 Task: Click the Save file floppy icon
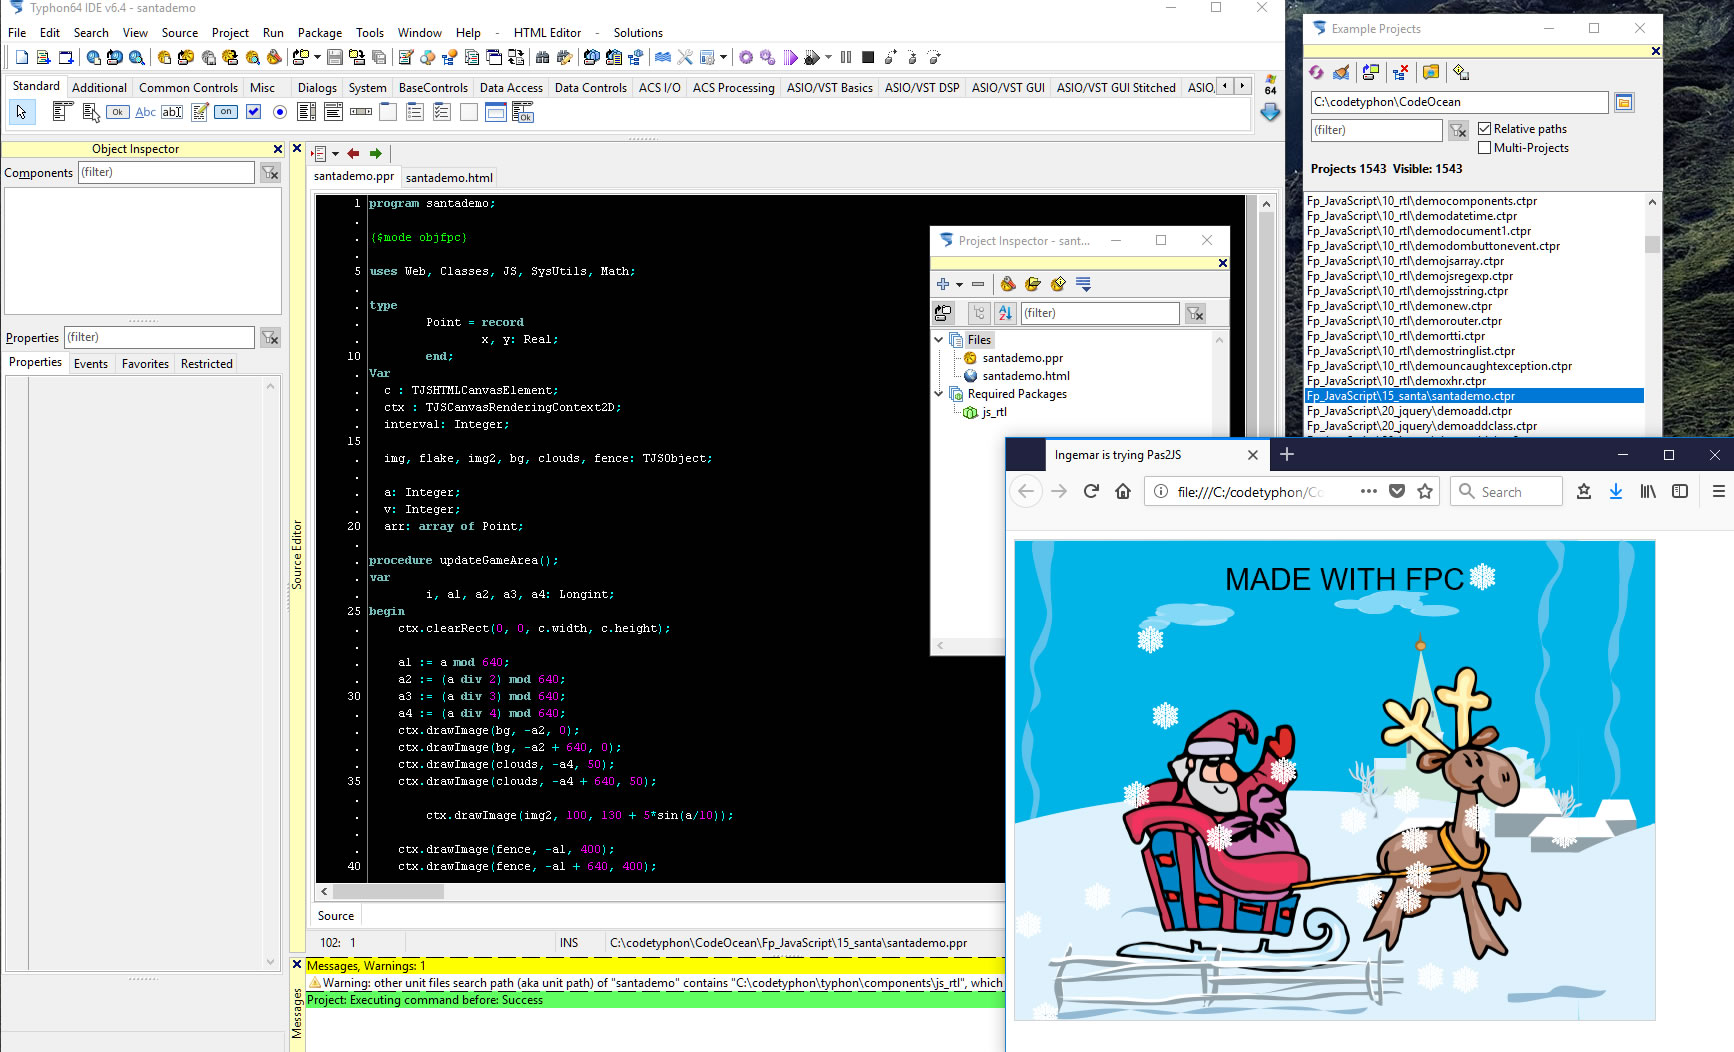tap(335, 58)
